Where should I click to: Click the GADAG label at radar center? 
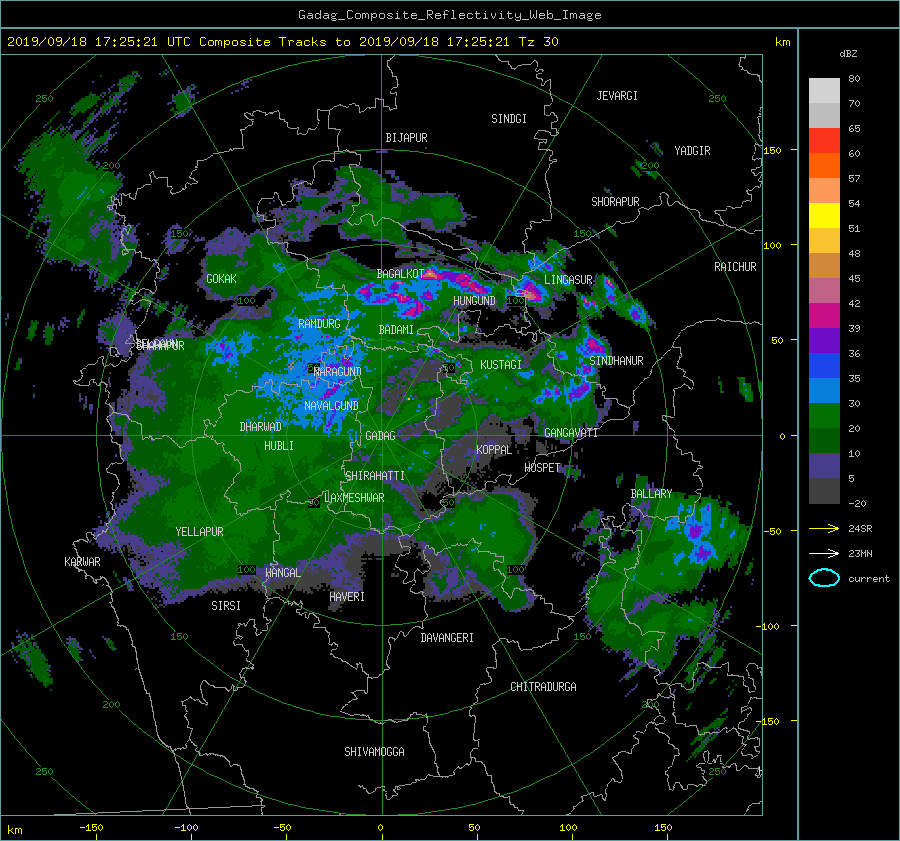coord(380,436)
